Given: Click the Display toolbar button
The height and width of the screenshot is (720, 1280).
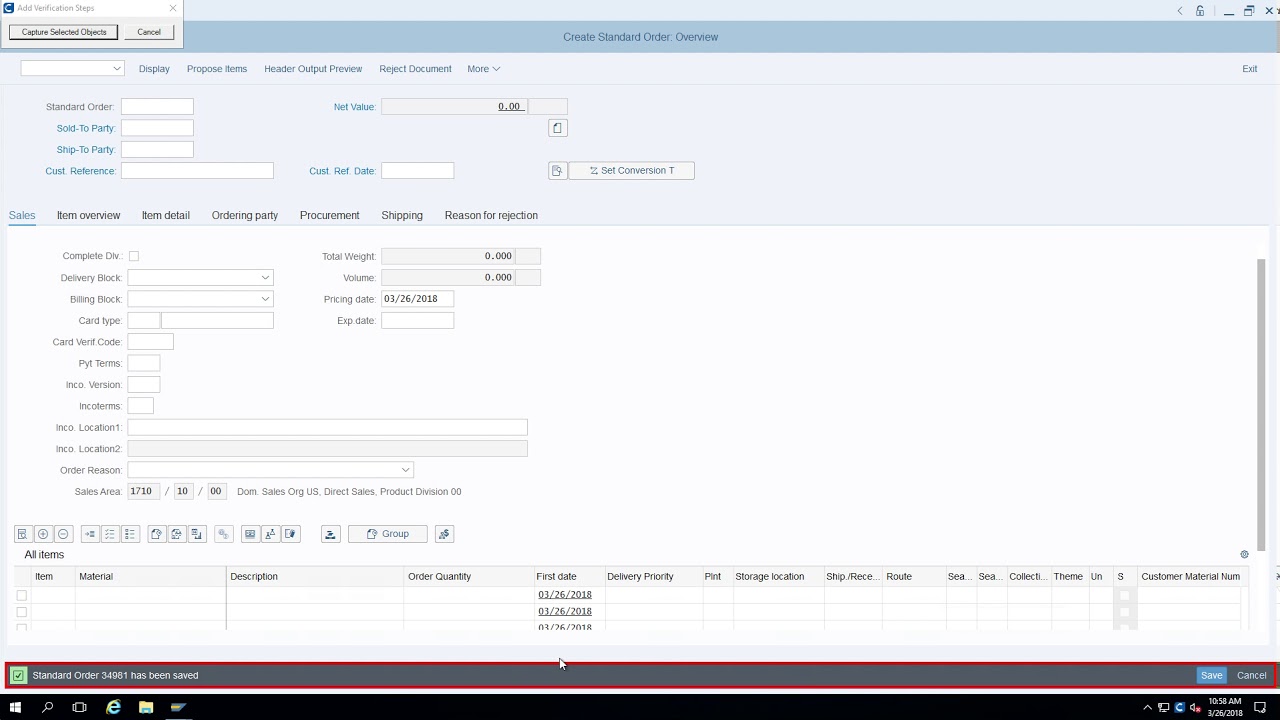Looking at the screenshot, I should pyautogui.click(x=154, y=69).
